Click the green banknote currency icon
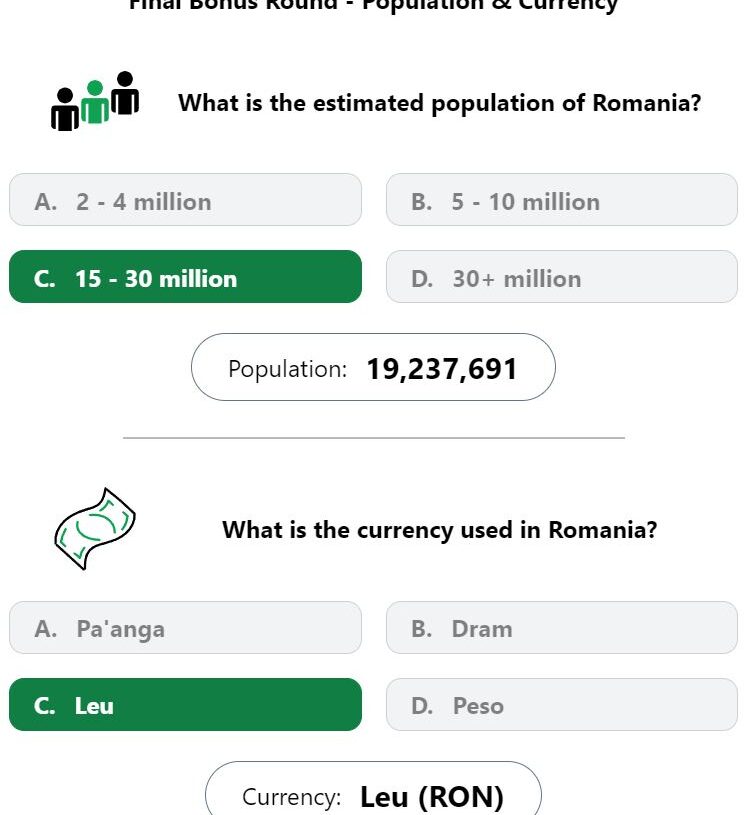This screenshot has height=815, width=752. point(95,529)
